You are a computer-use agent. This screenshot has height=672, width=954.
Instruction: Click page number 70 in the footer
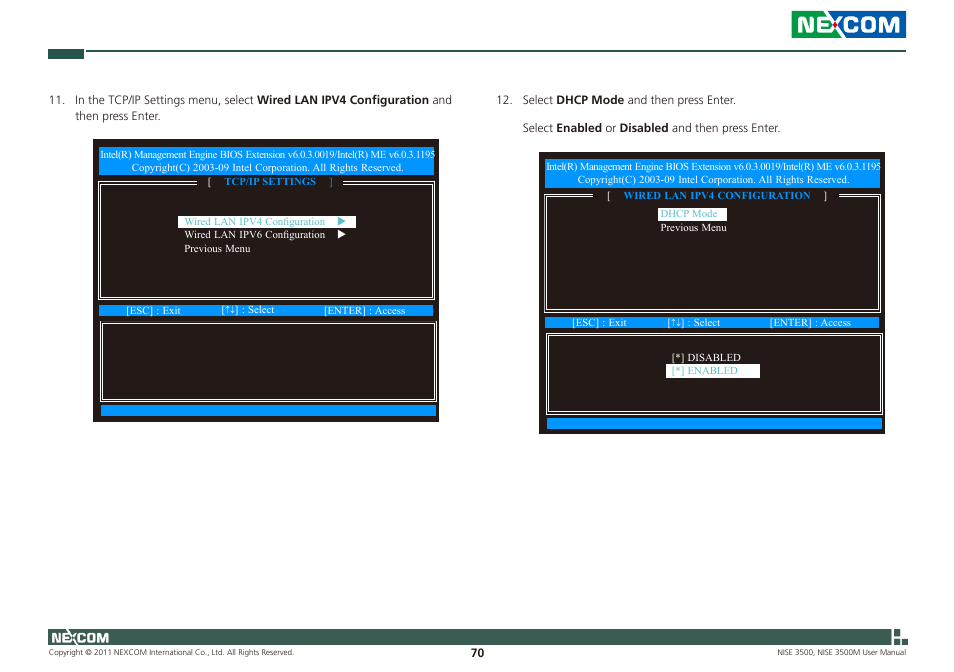pos(478,653)
